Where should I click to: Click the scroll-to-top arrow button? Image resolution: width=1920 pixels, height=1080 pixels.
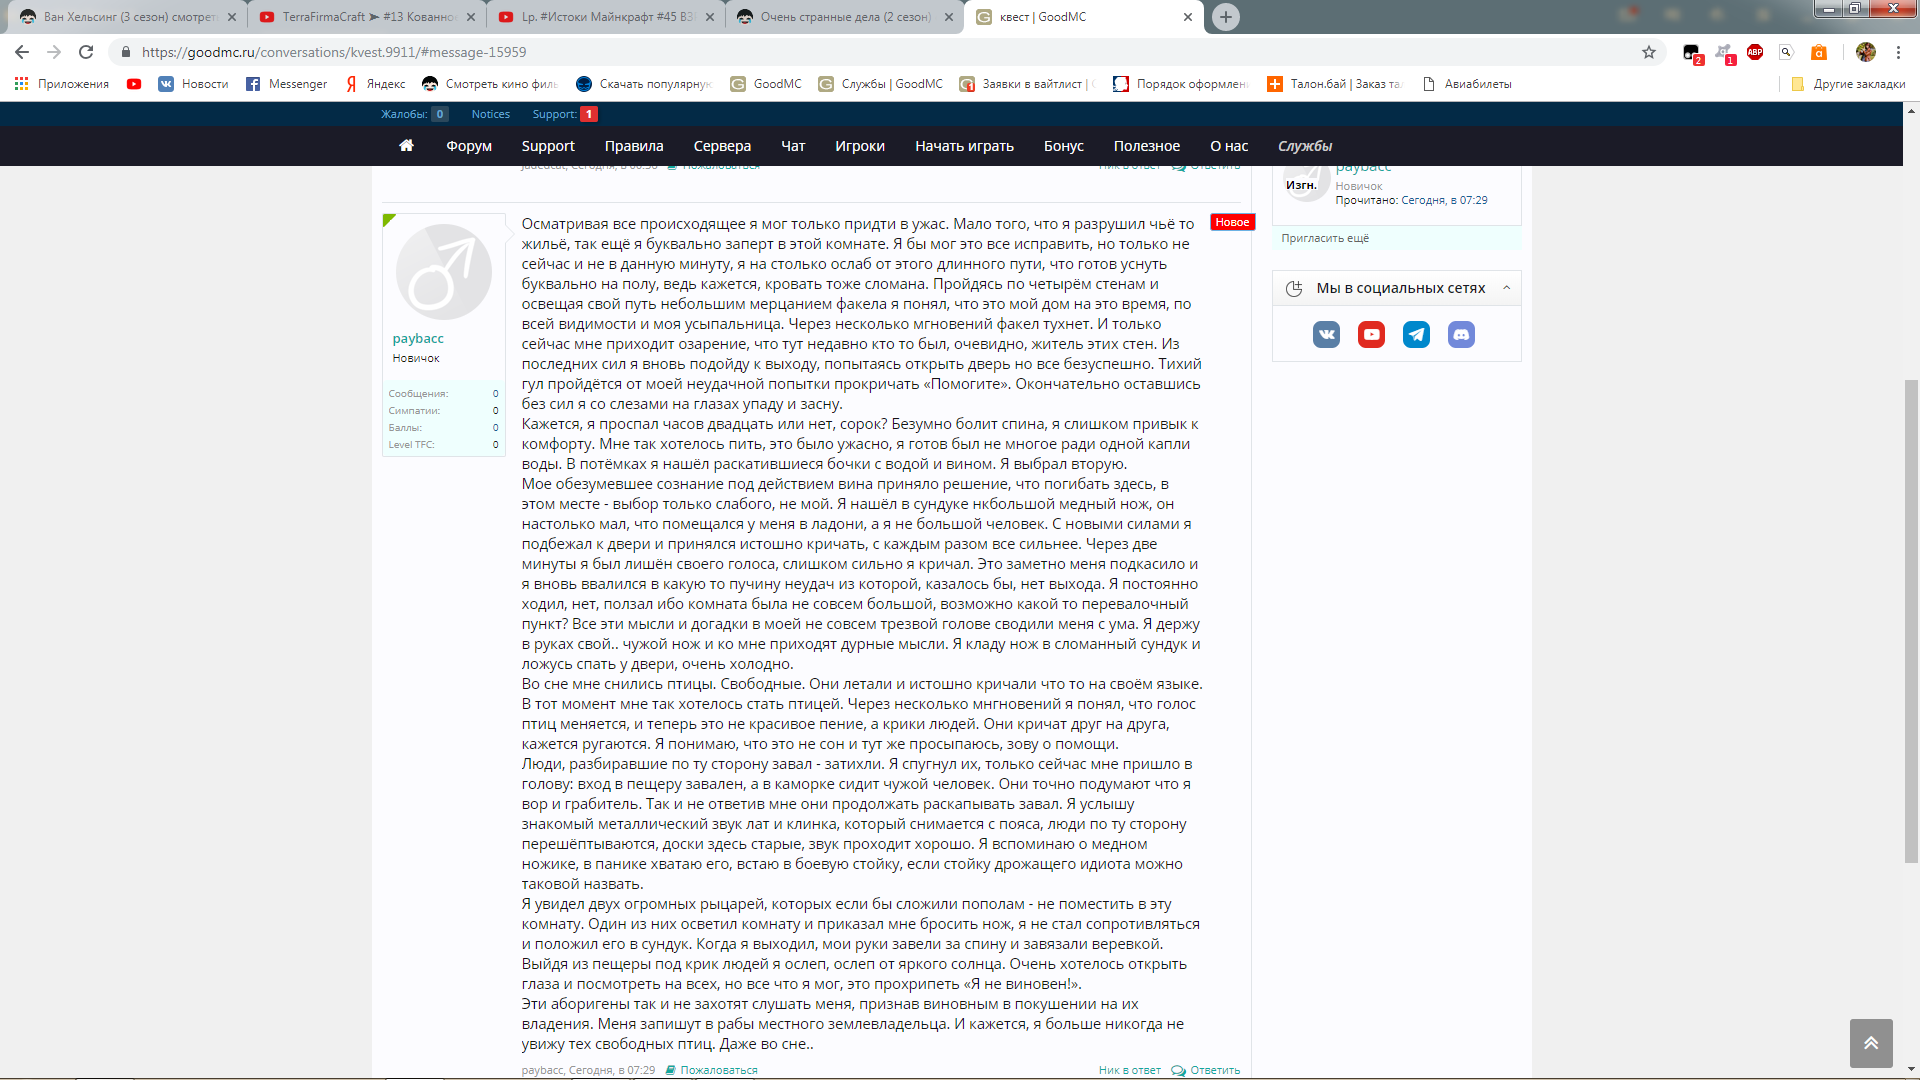click(x=1870, y=1043)
